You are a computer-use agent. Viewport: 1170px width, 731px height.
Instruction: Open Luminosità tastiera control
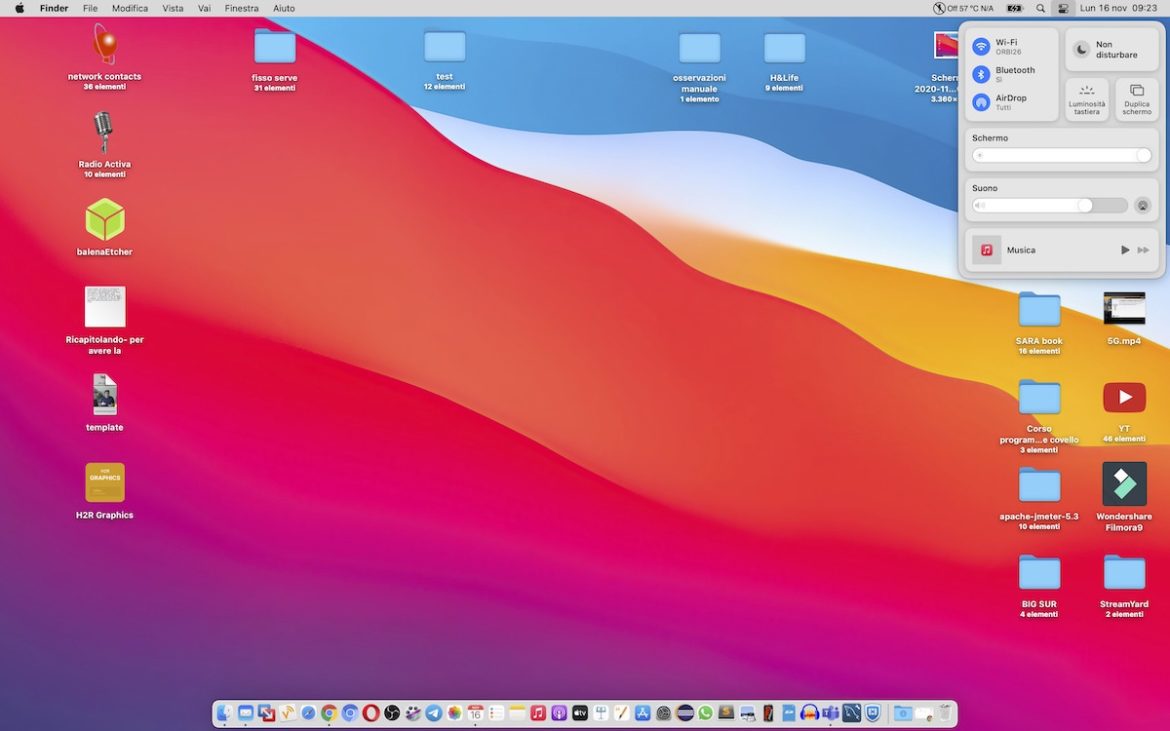pyautogui.click(x=1086, y=99)
